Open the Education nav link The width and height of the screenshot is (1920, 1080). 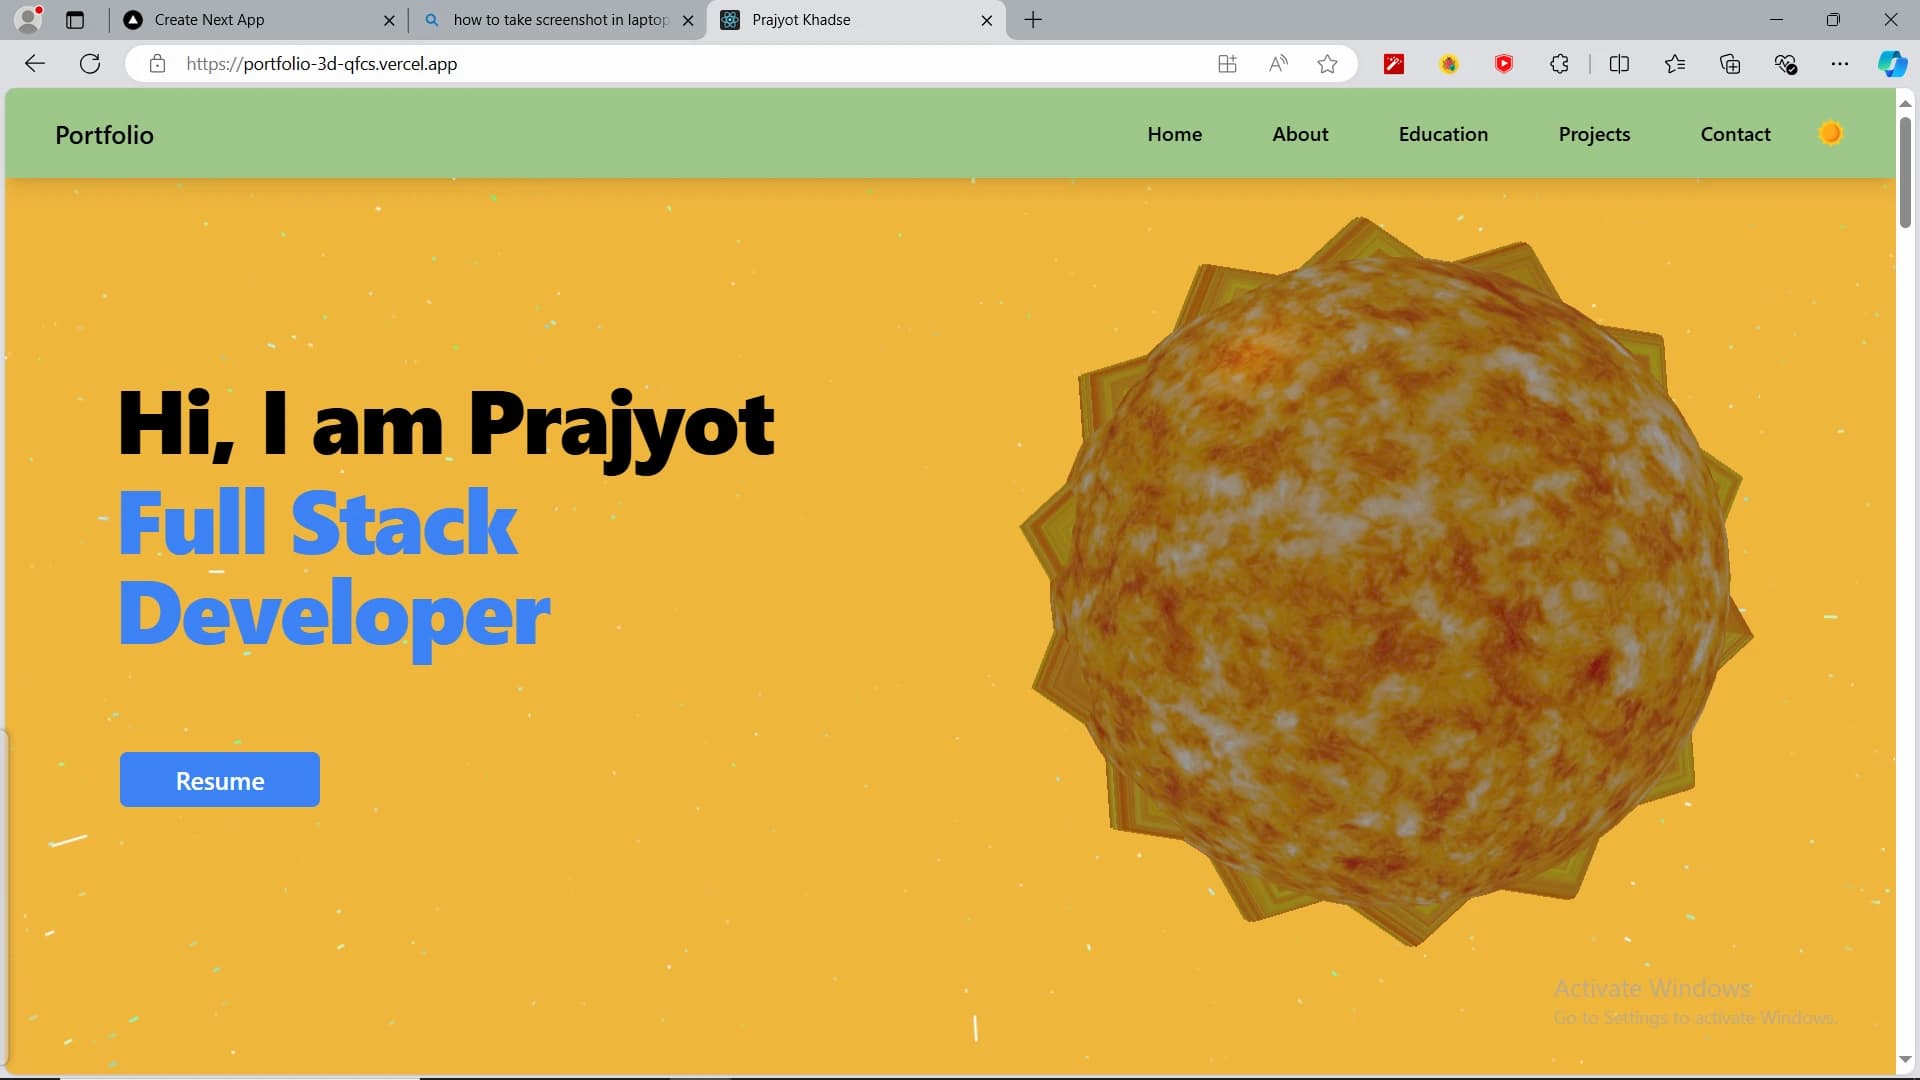pos(1443,134)
